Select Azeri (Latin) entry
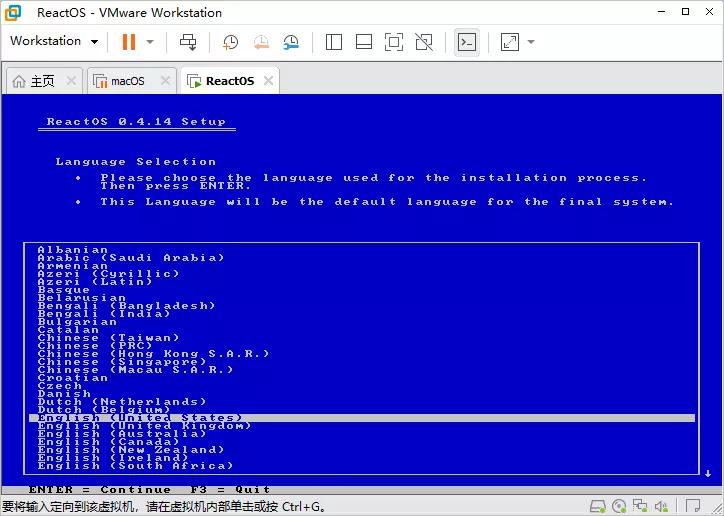This screenshot has height=516, width=724. tap(95, 282)
